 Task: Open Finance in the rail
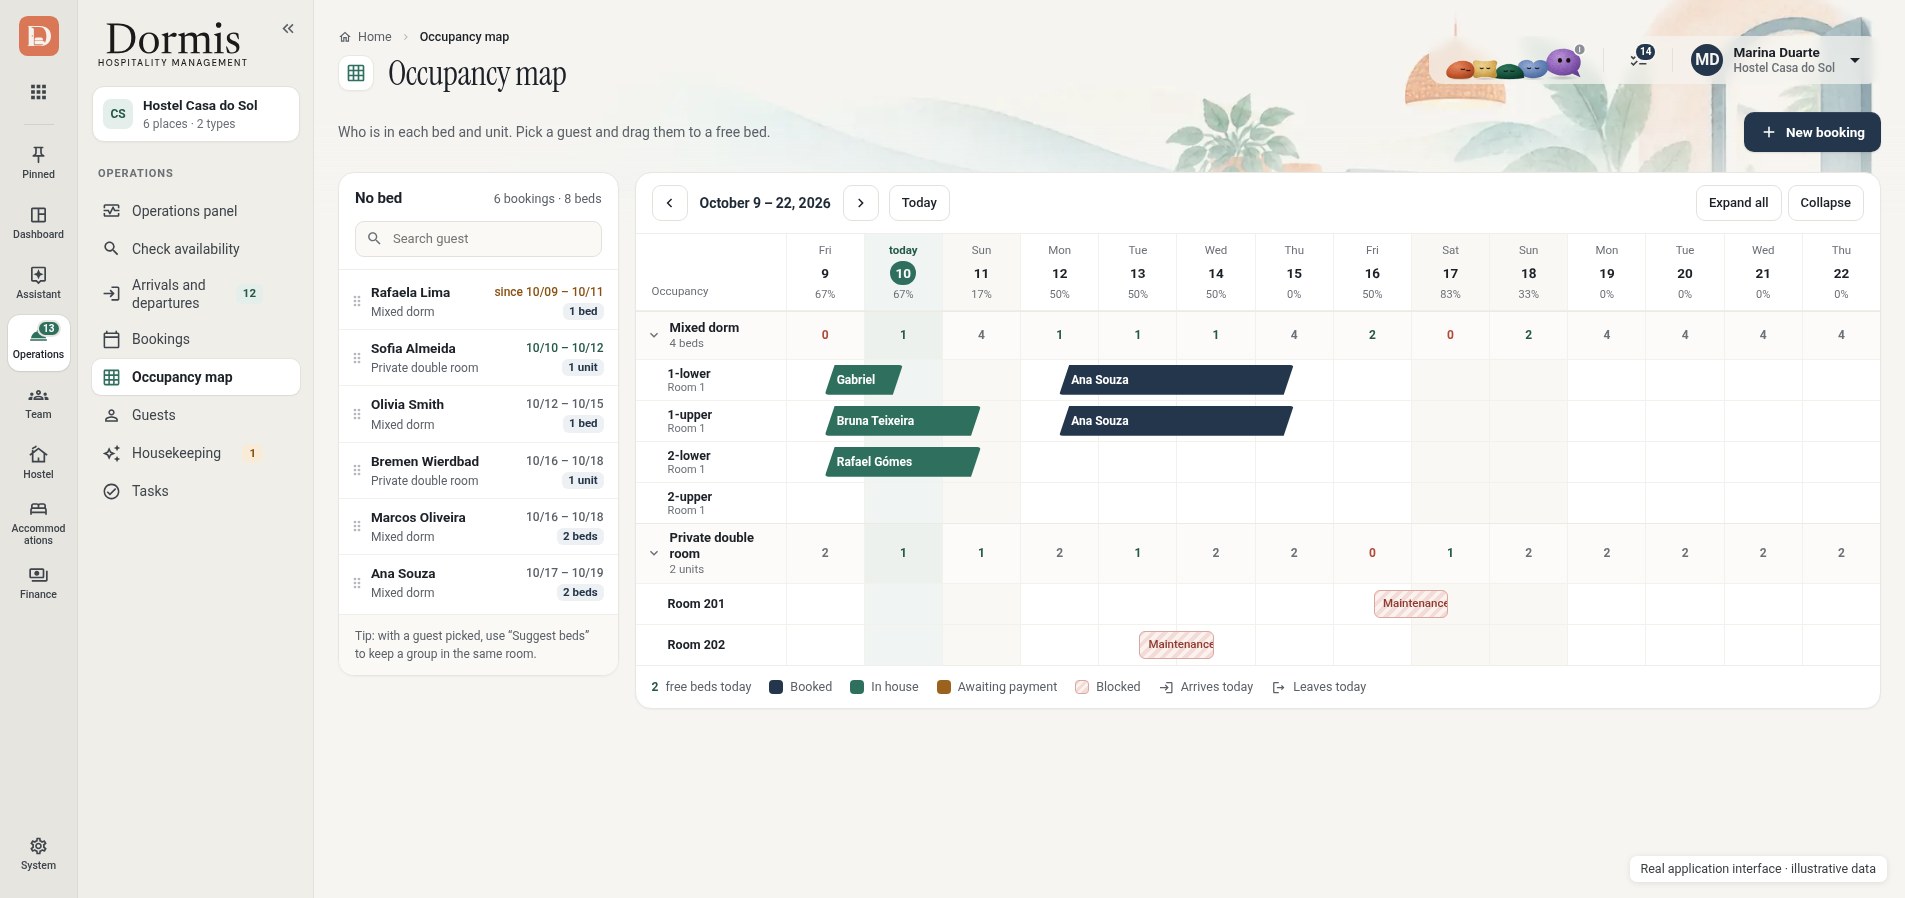coord(38,582)
